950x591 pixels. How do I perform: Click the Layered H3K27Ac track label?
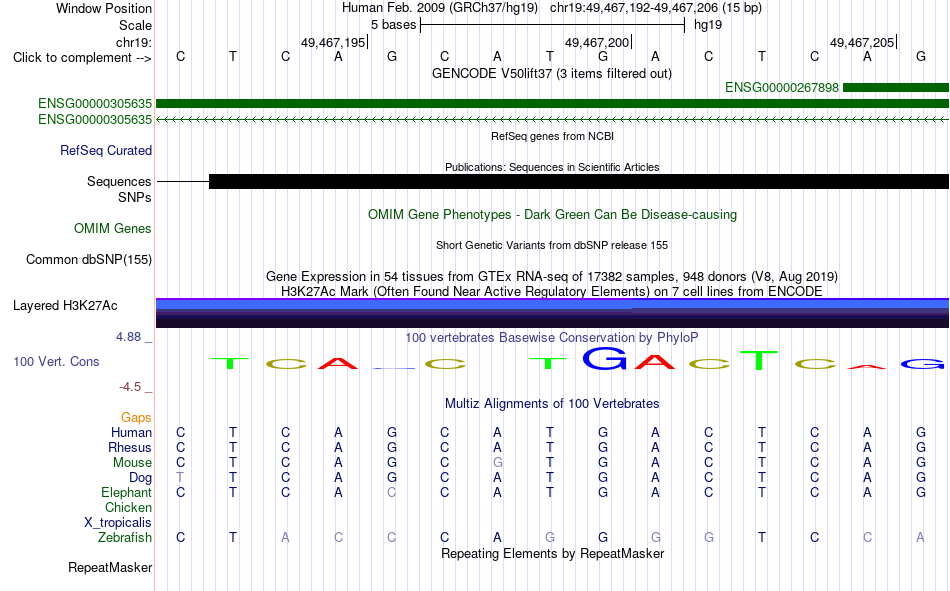tap(65, 306)
